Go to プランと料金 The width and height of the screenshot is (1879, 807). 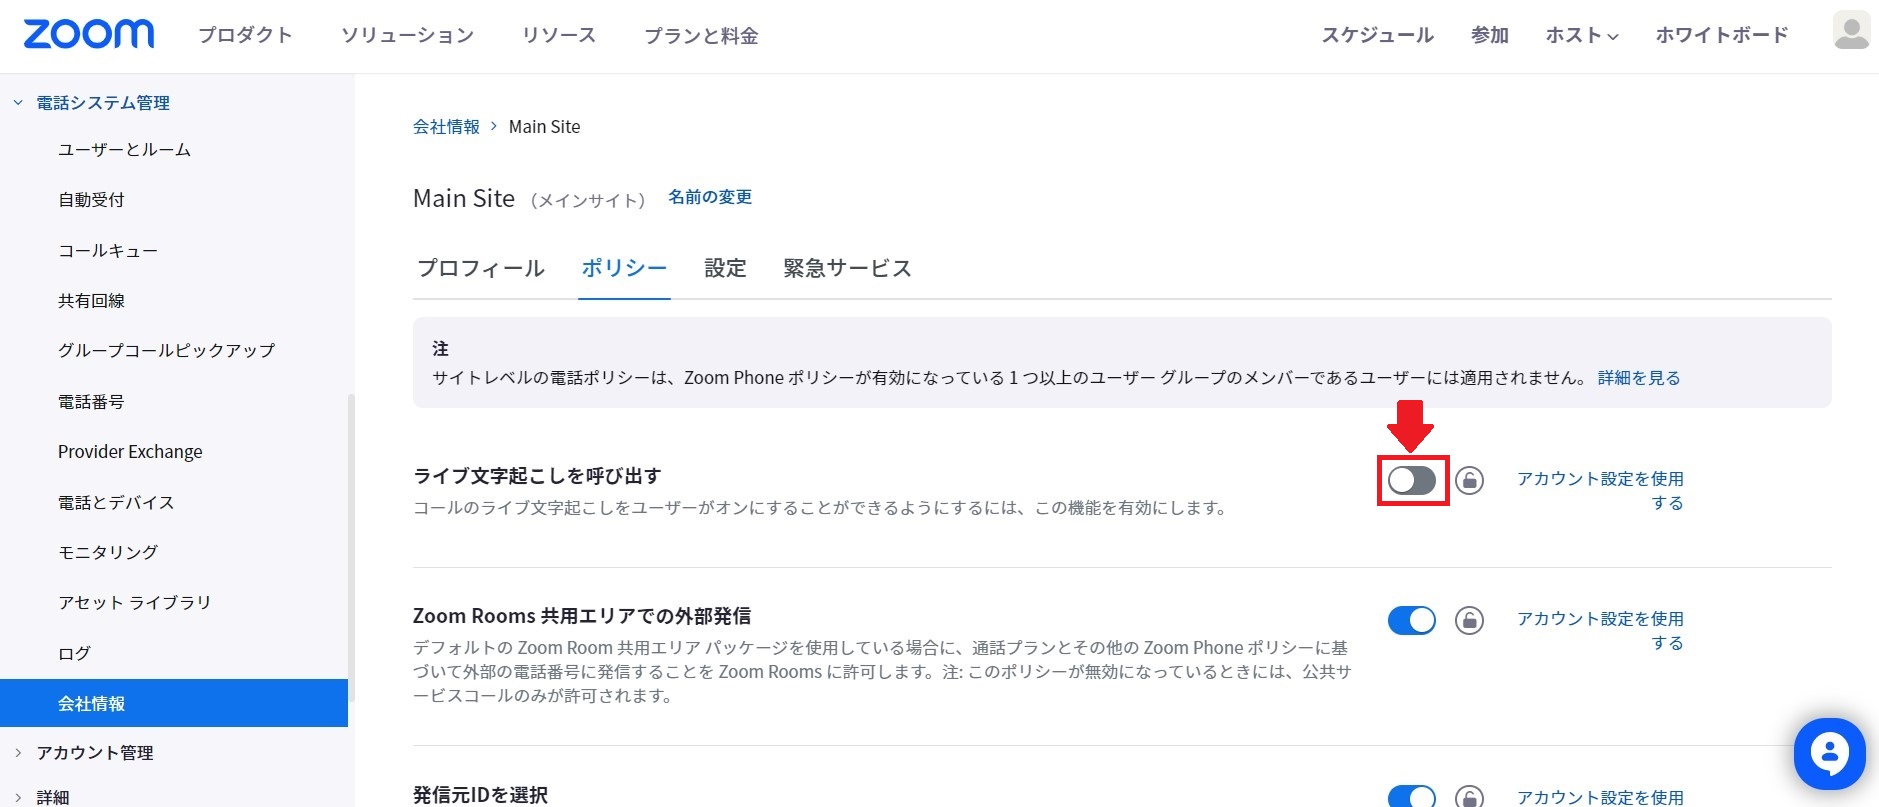(701, 36)
